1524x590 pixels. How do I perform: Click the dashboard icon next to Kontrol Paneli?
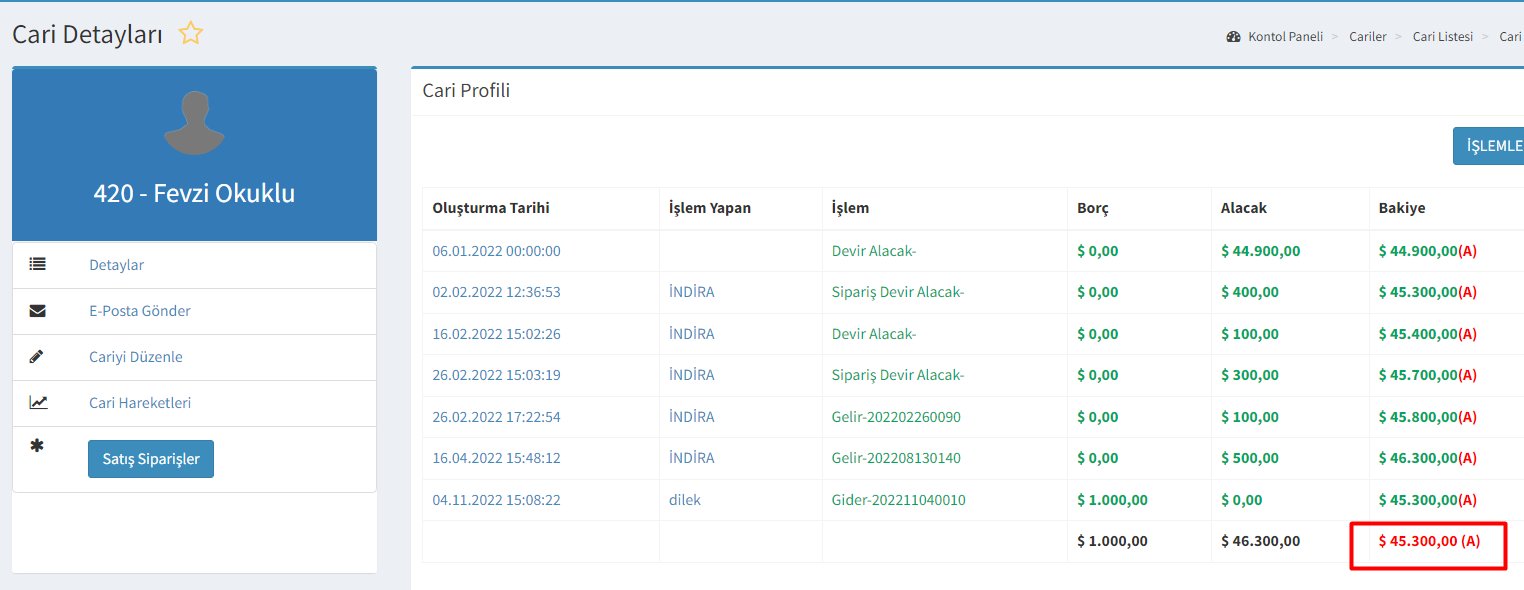[1233, 37]
